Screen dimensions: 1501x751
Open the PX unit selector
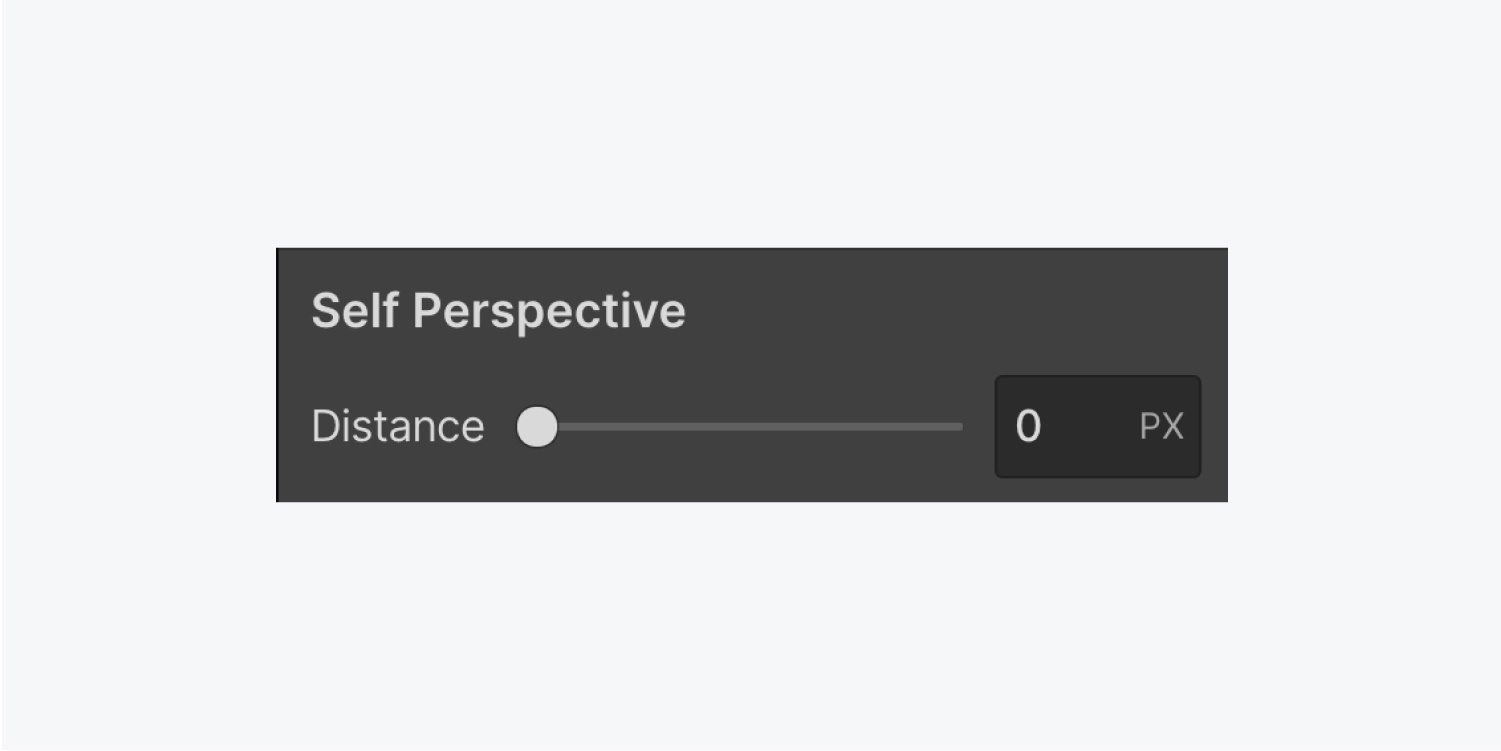pos(1161,427)
